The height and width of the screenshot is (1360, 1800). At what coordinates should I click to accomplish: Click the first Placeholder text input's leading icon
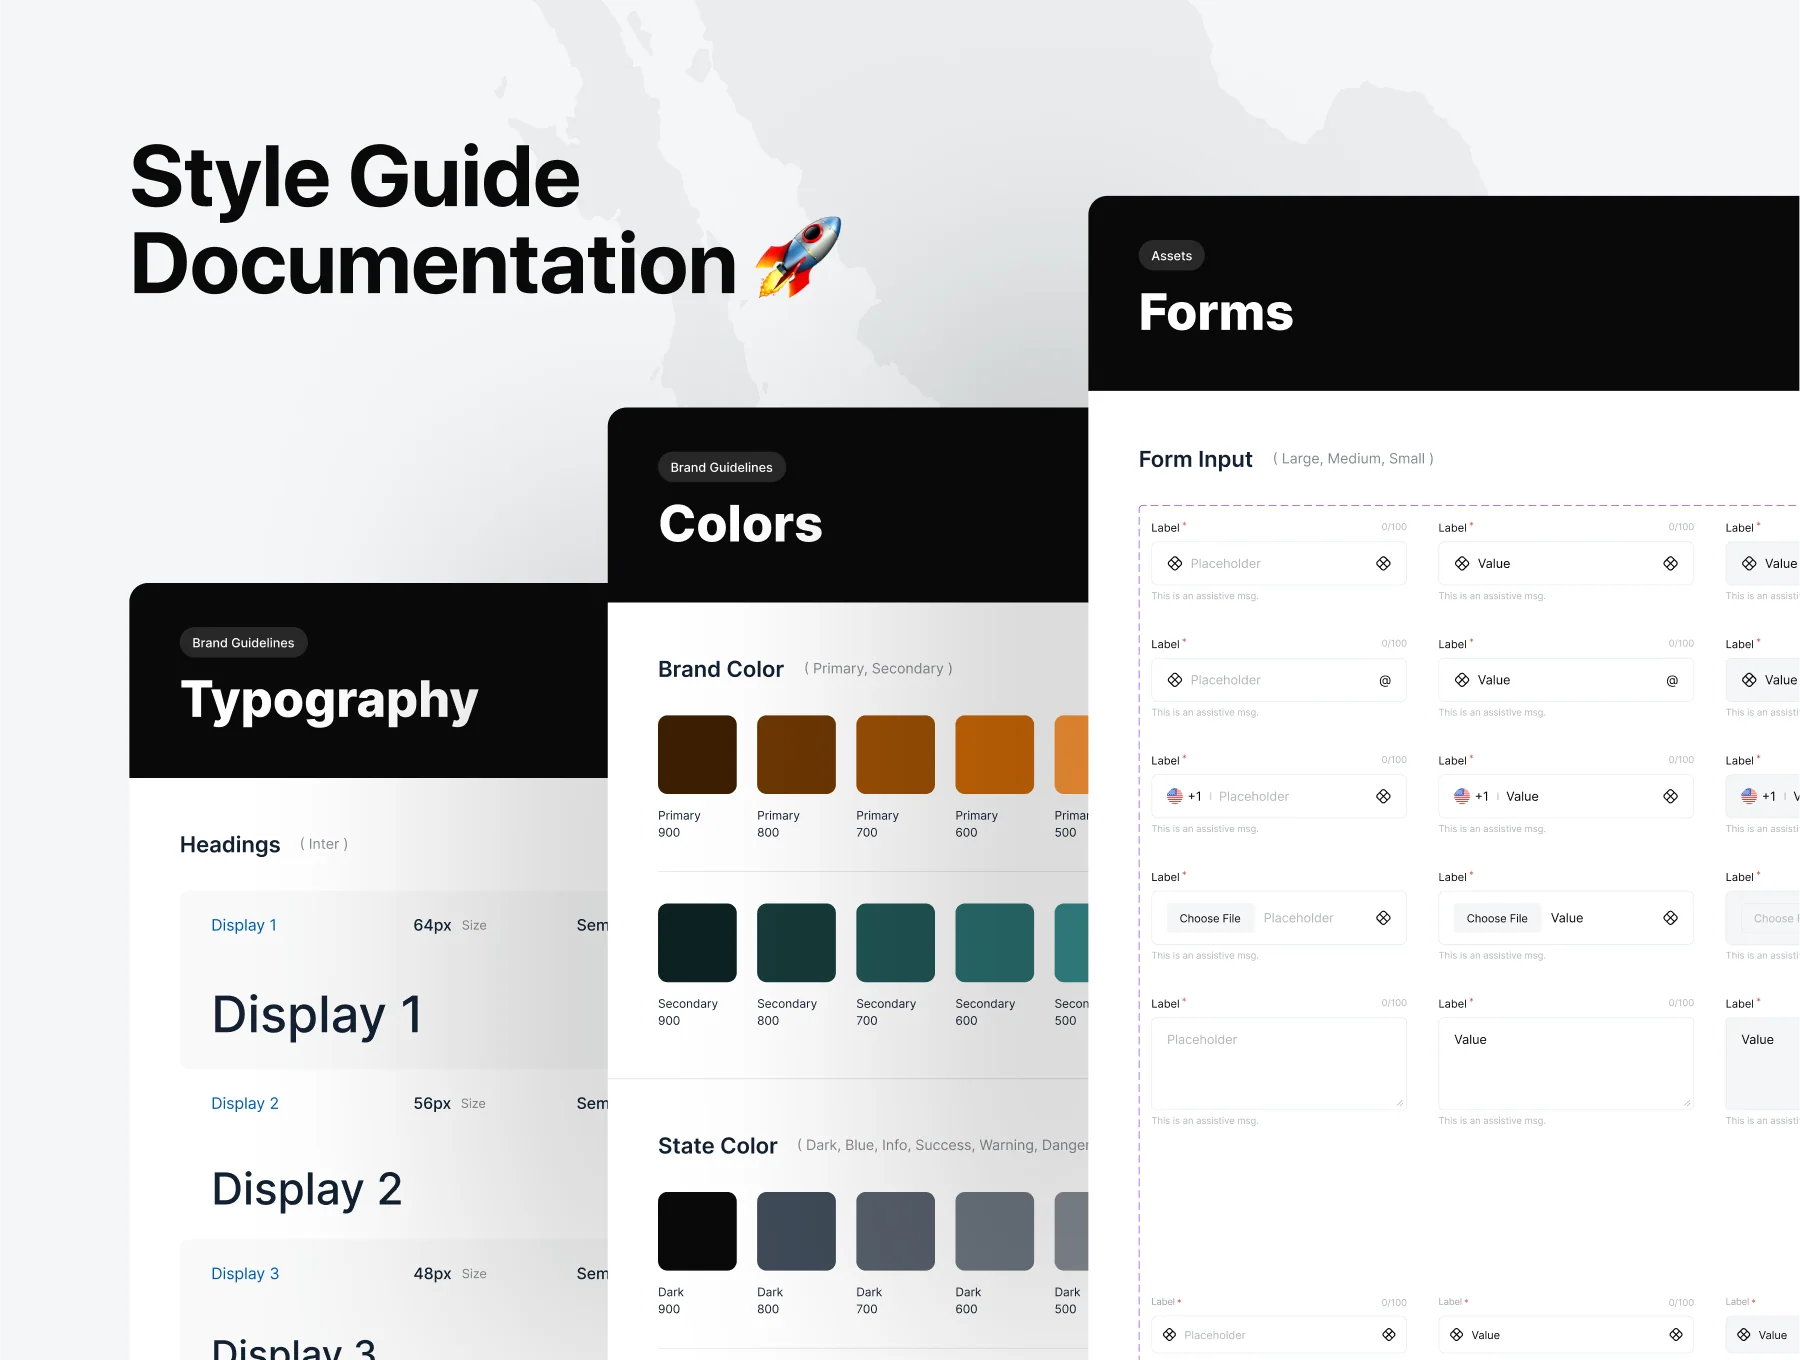pos(1175,564)
